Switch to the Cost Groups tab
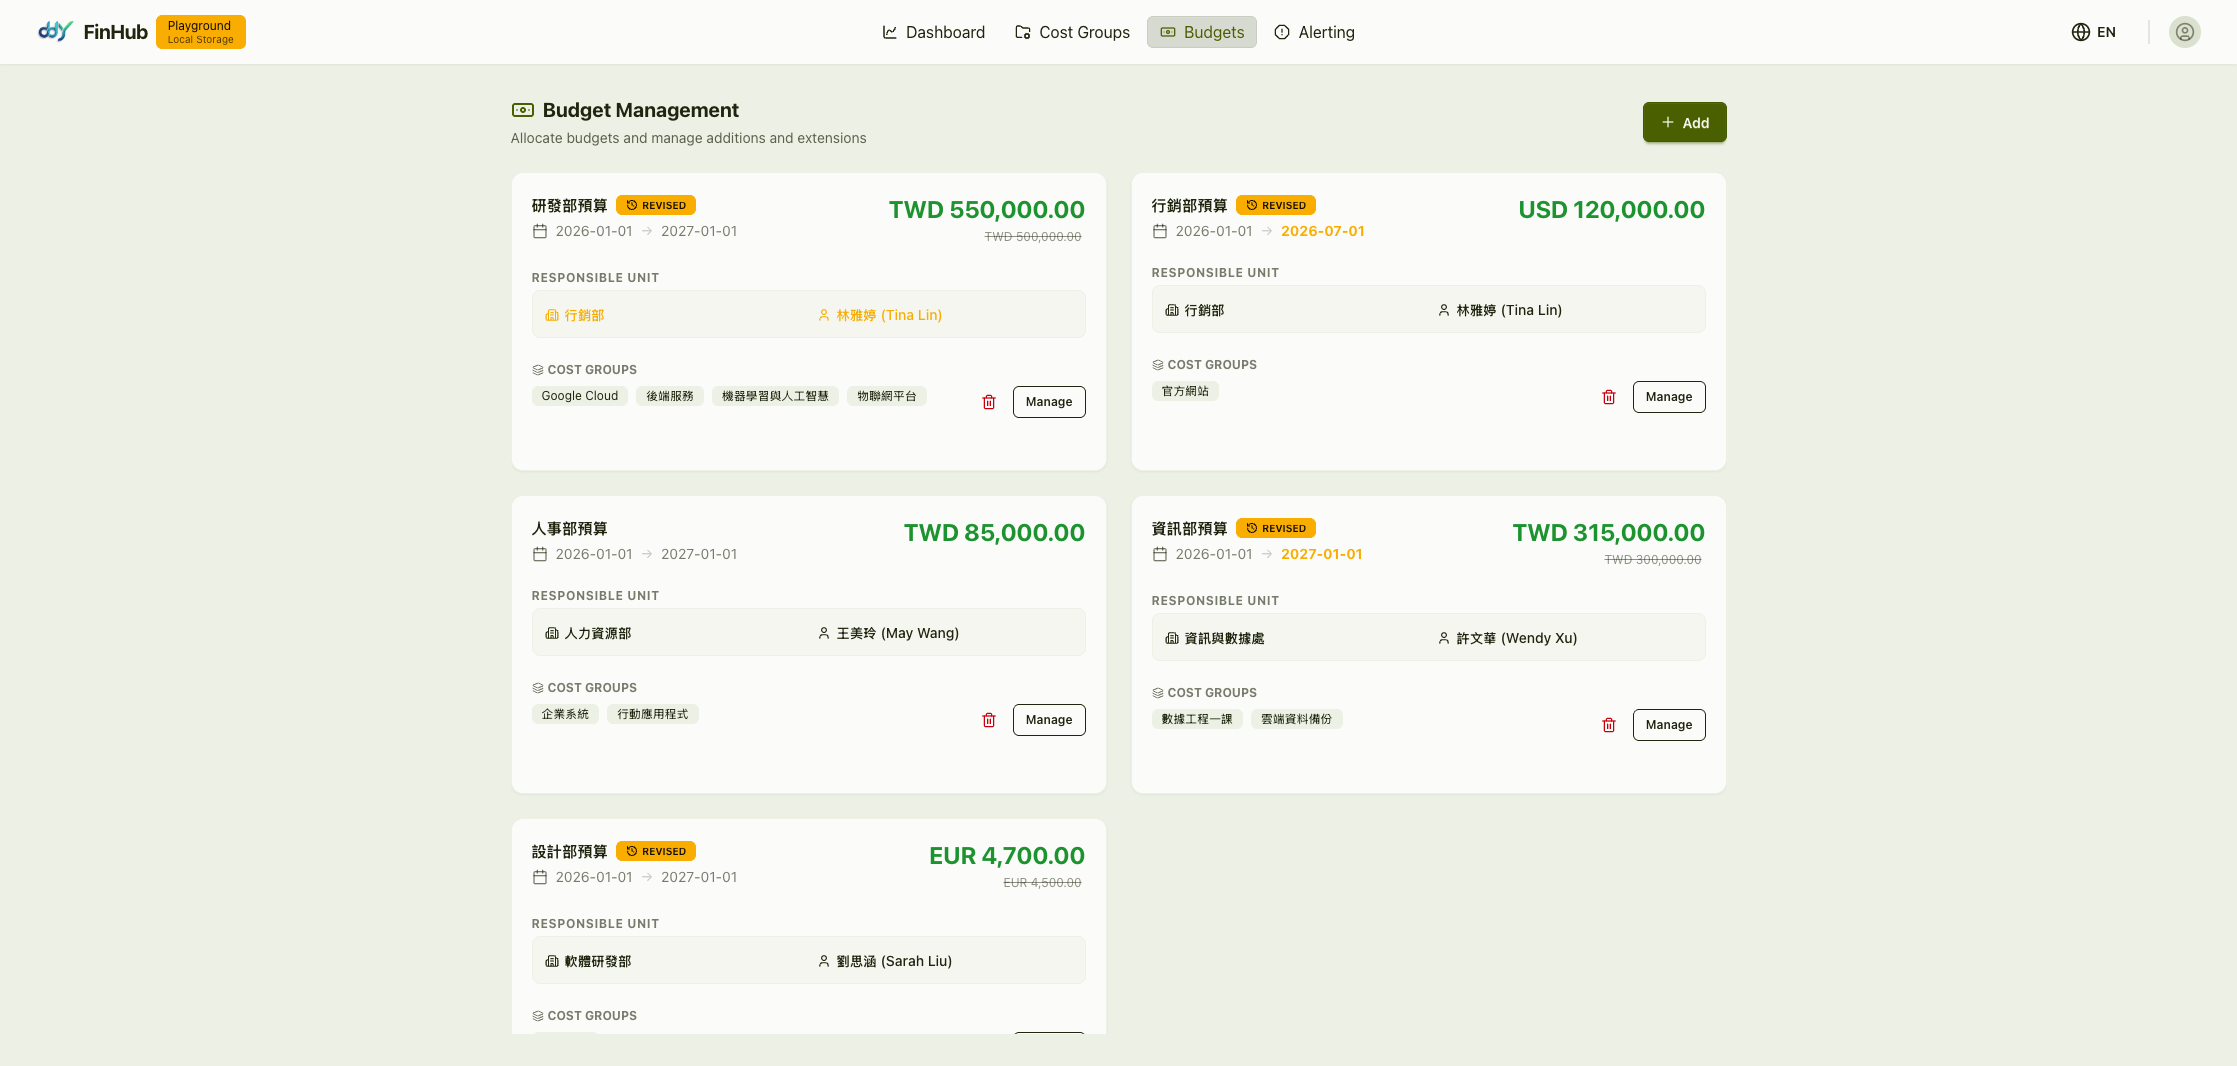Screen dimensions: 2237x1066 click(1071, 31)
